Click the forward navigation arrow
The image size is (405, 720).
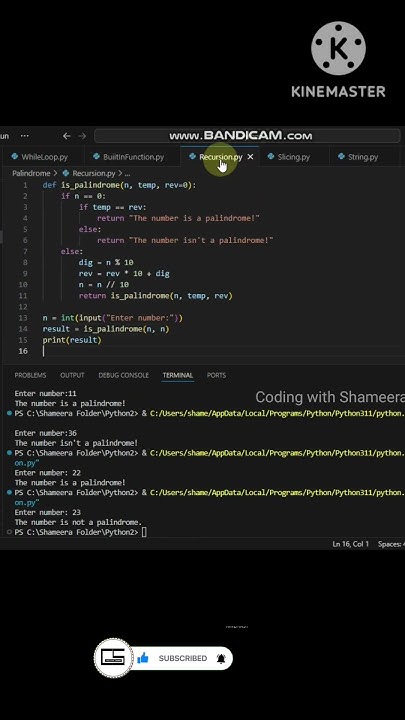(82, 136)
